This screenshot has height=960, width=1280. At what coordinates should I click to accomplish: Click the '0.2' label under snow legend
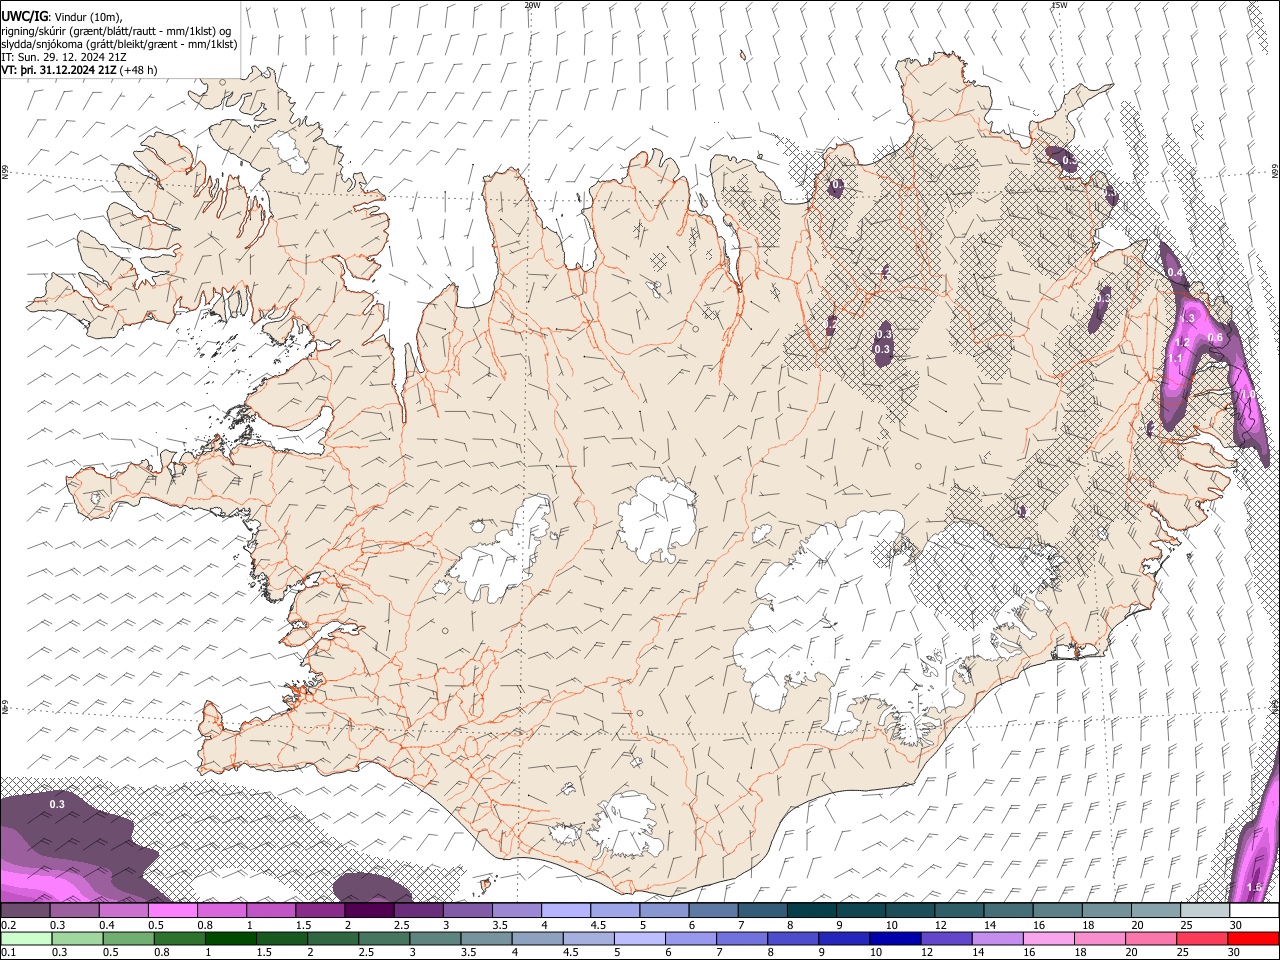[x=8, y=925]
